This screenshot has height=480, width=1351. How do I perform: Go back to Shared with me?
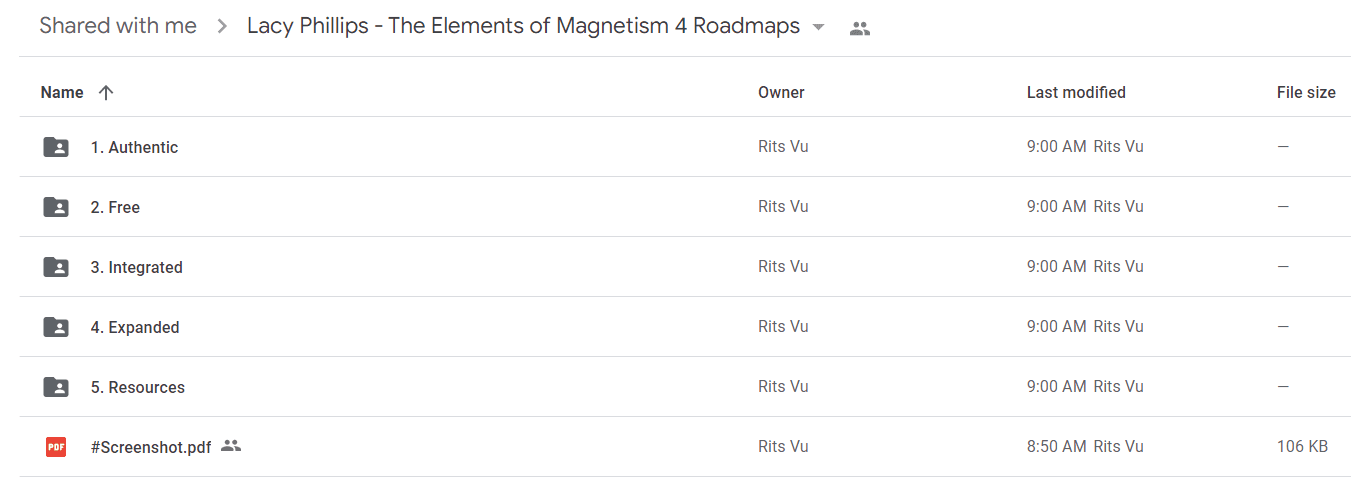pos(118,26)
